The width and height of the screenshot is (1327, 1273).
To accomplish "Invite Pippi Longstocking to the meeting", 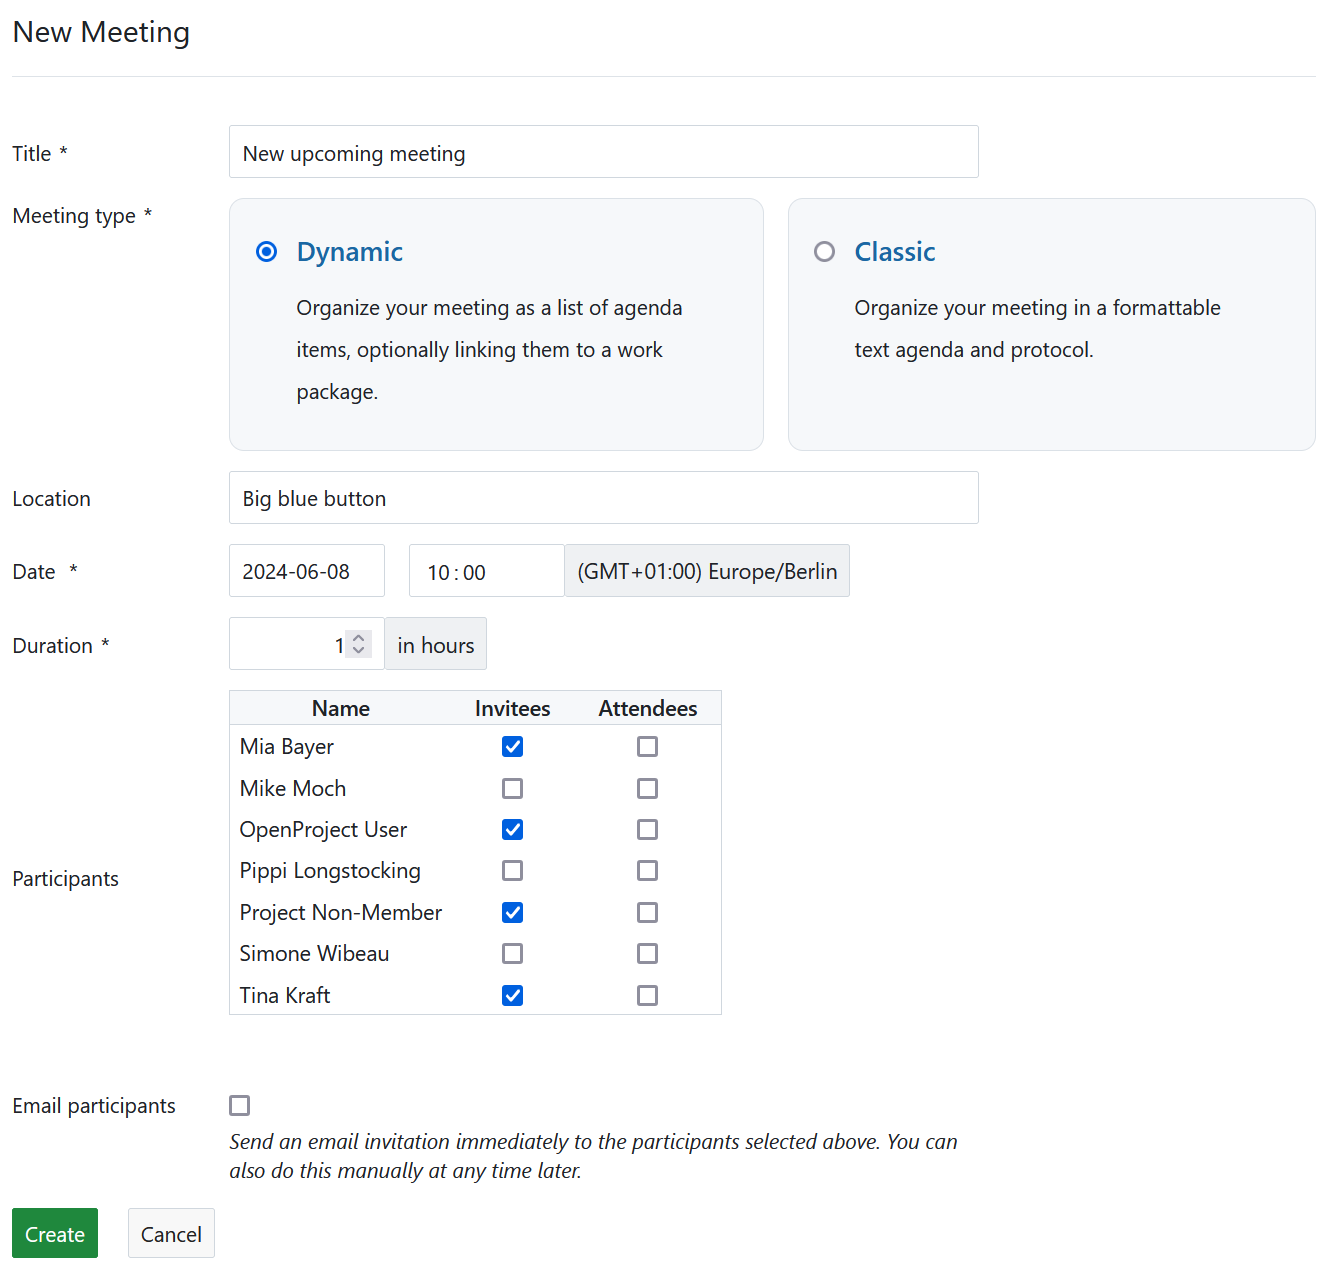I will point(512,871).
